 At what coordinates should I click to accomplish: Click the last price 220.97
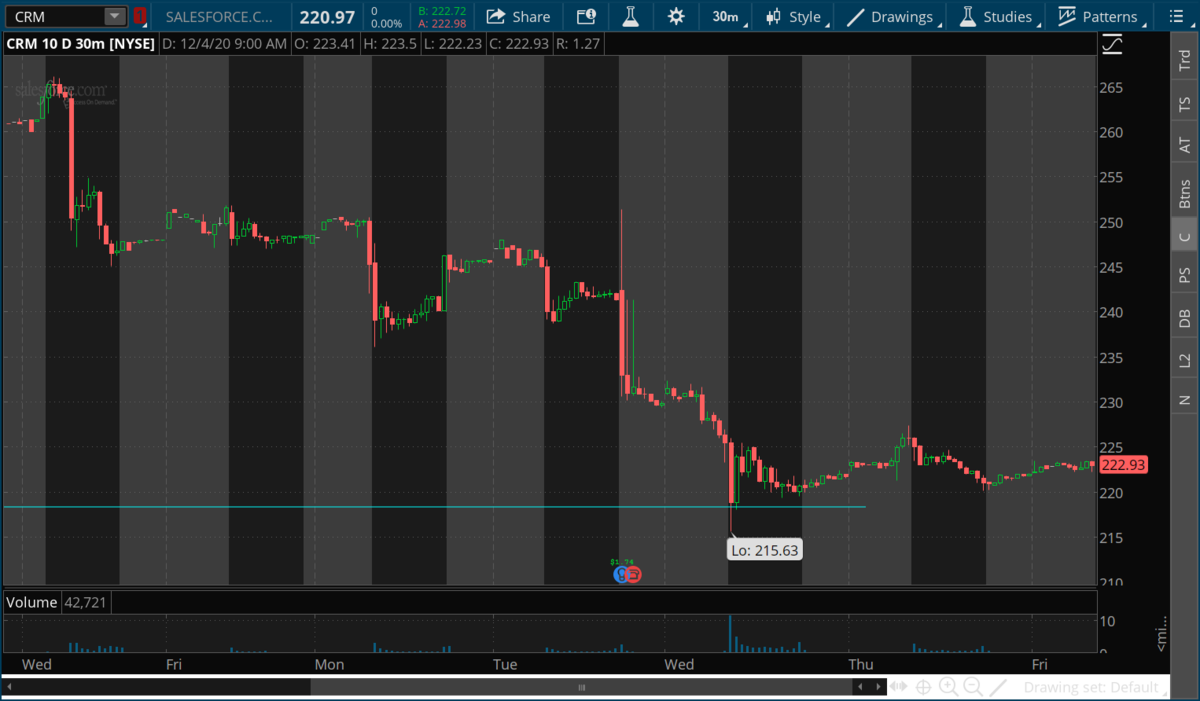pos(328,16)
